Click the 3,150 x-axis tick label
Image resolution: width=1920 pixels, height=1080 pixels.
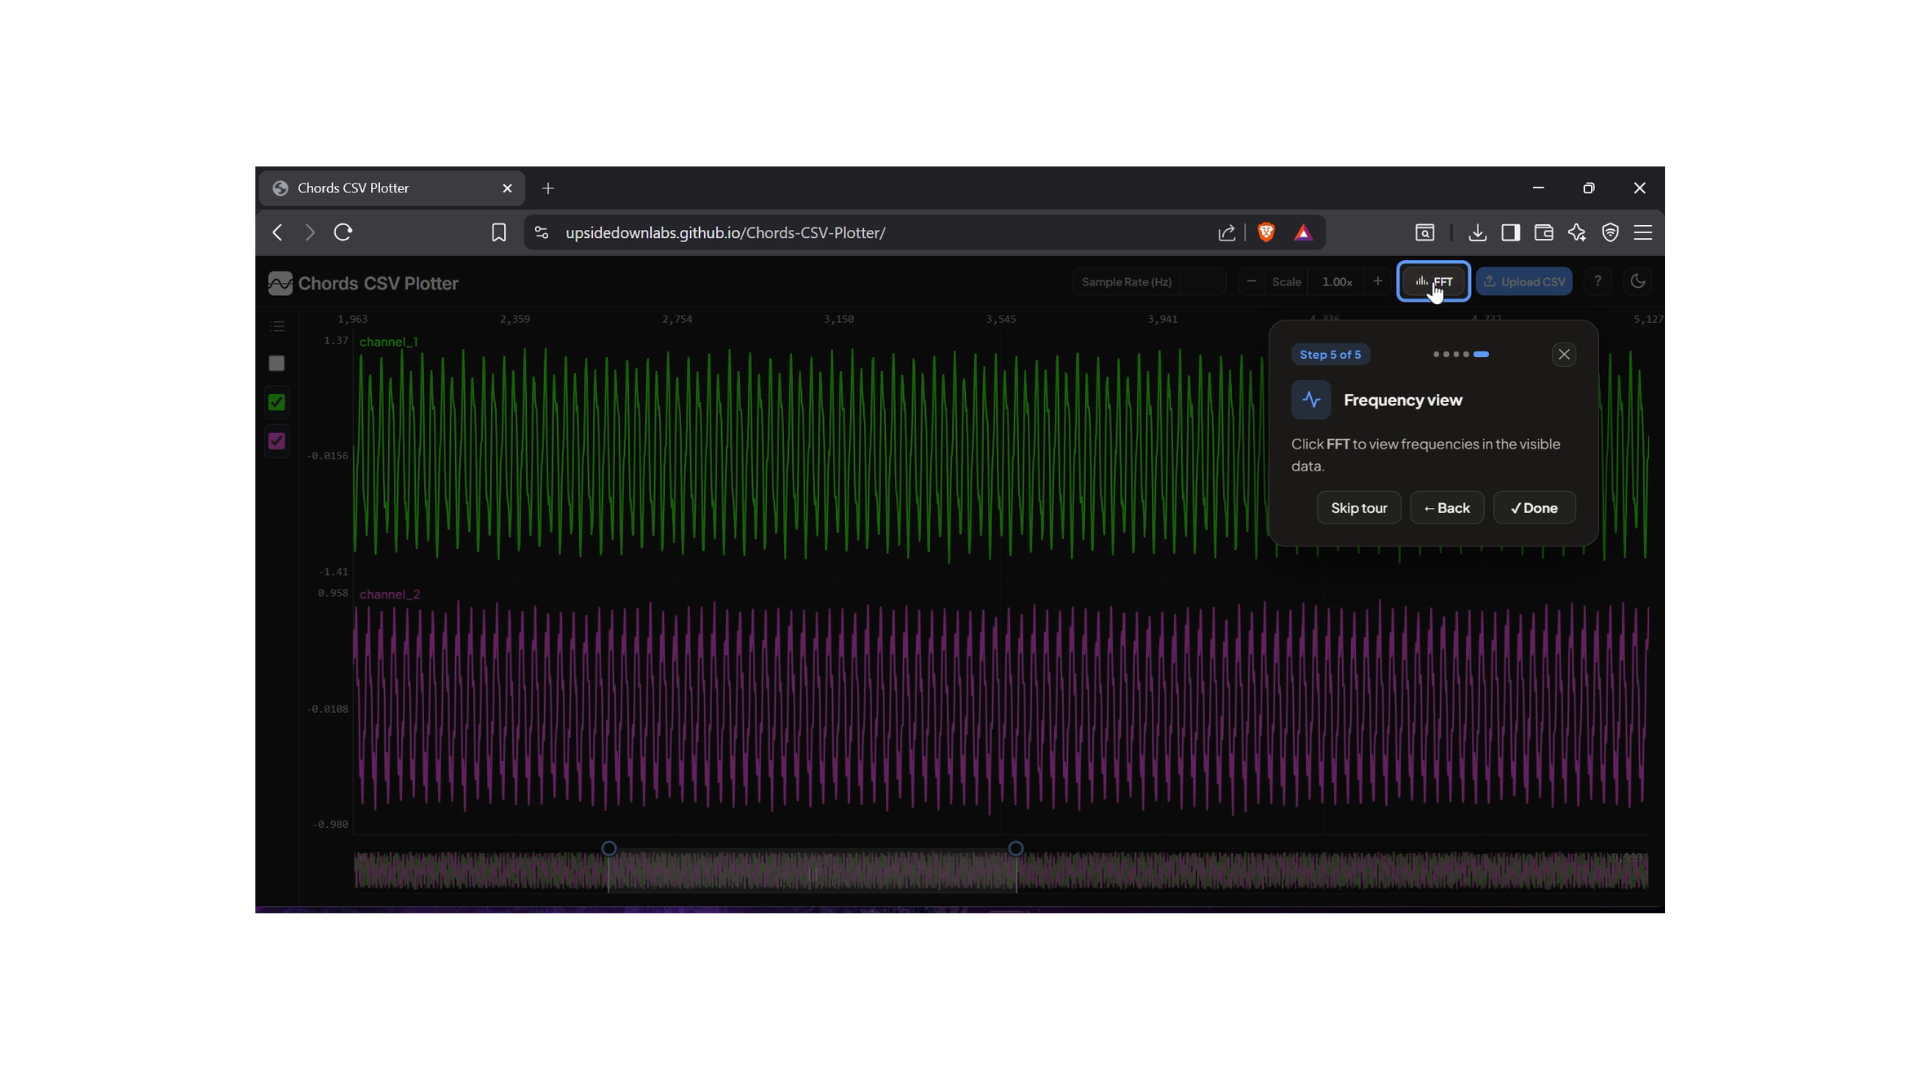(839, 320)
